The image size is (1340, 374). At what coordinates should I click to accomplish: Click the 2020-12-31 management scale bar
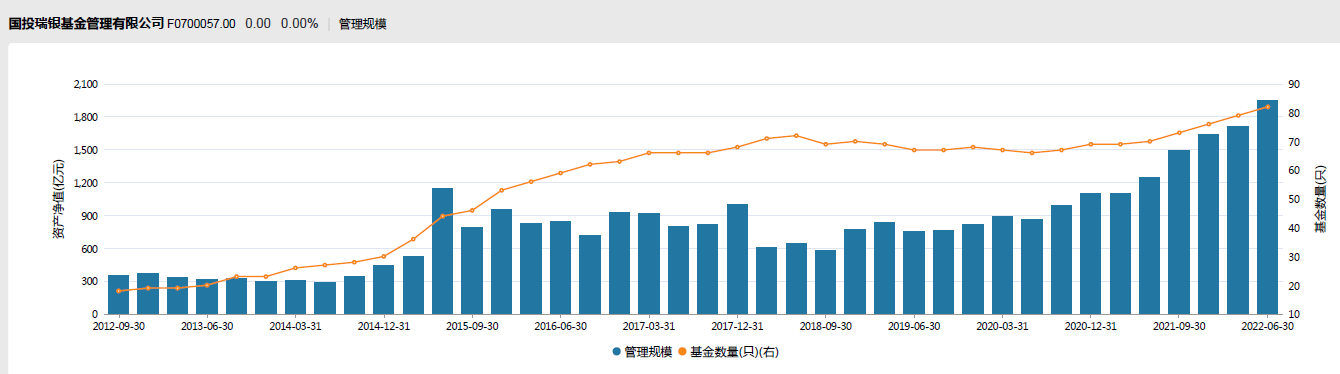pos(1090,254)
